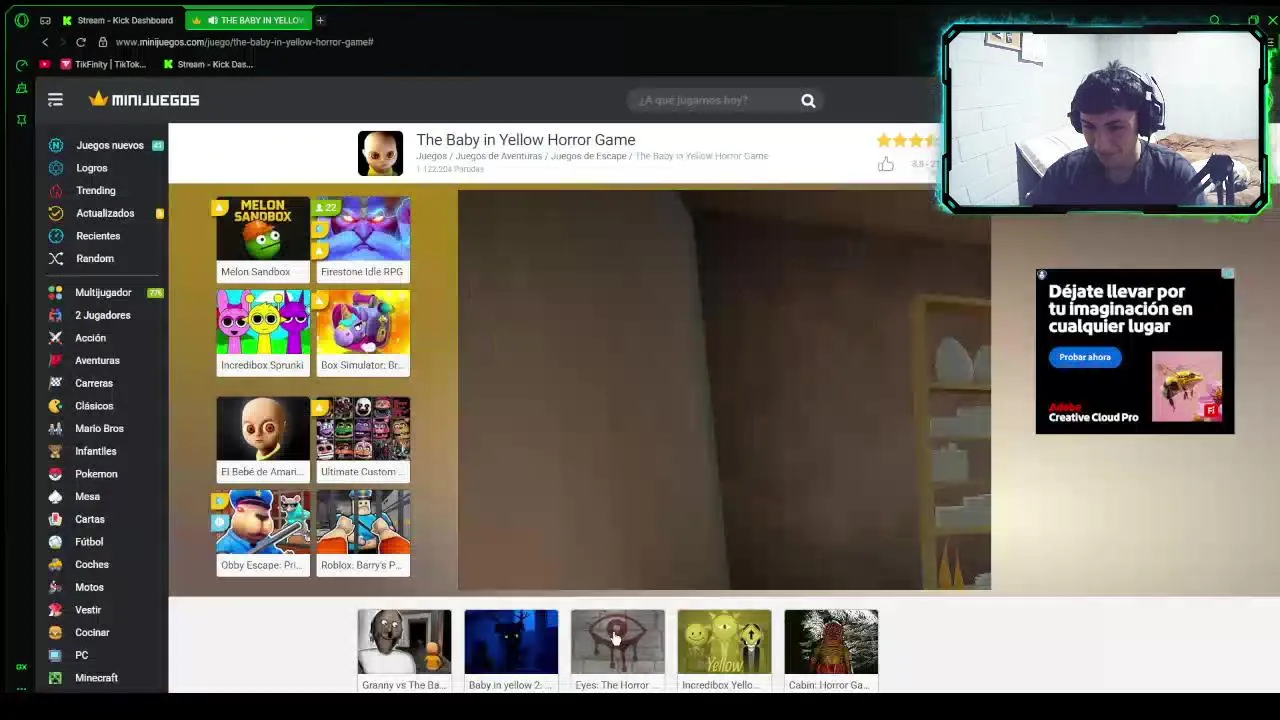1280x720 pixels.
Task: Click Probar ahora in the Adobe ad
Action: (1085, 357)
